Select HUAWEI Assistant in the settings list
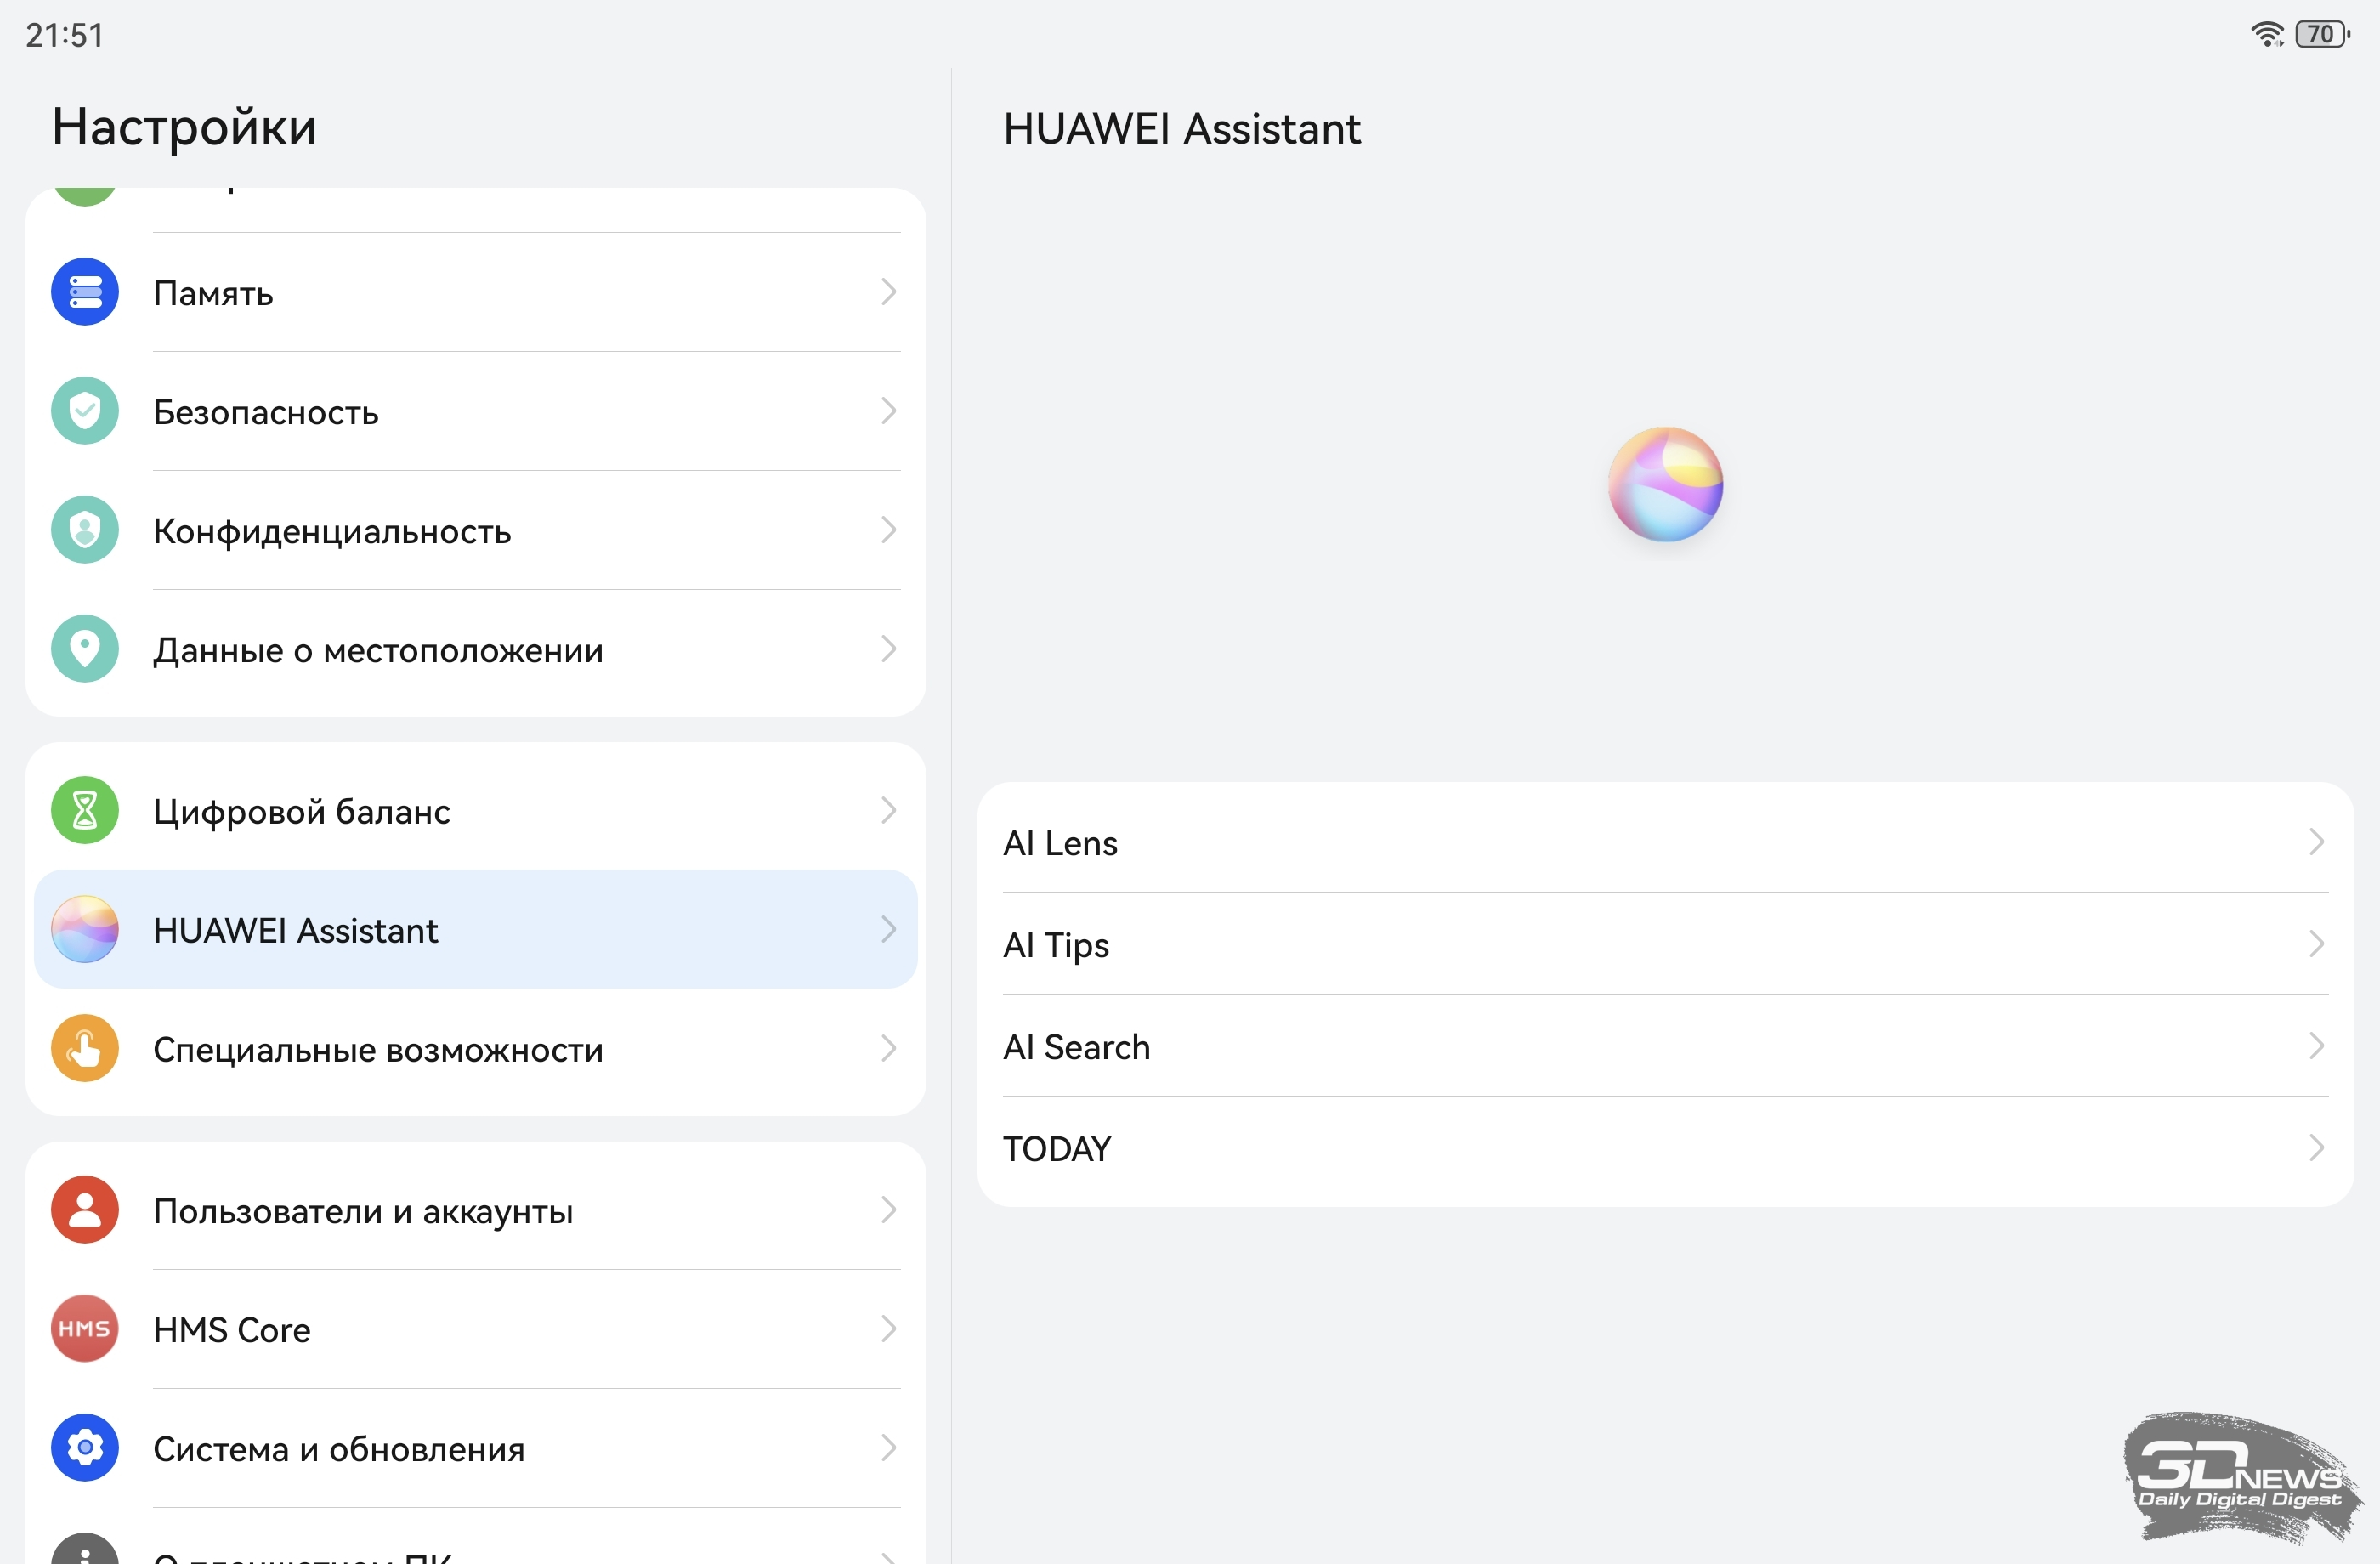Screen dimensions: 2380x1564 point(296,930)
